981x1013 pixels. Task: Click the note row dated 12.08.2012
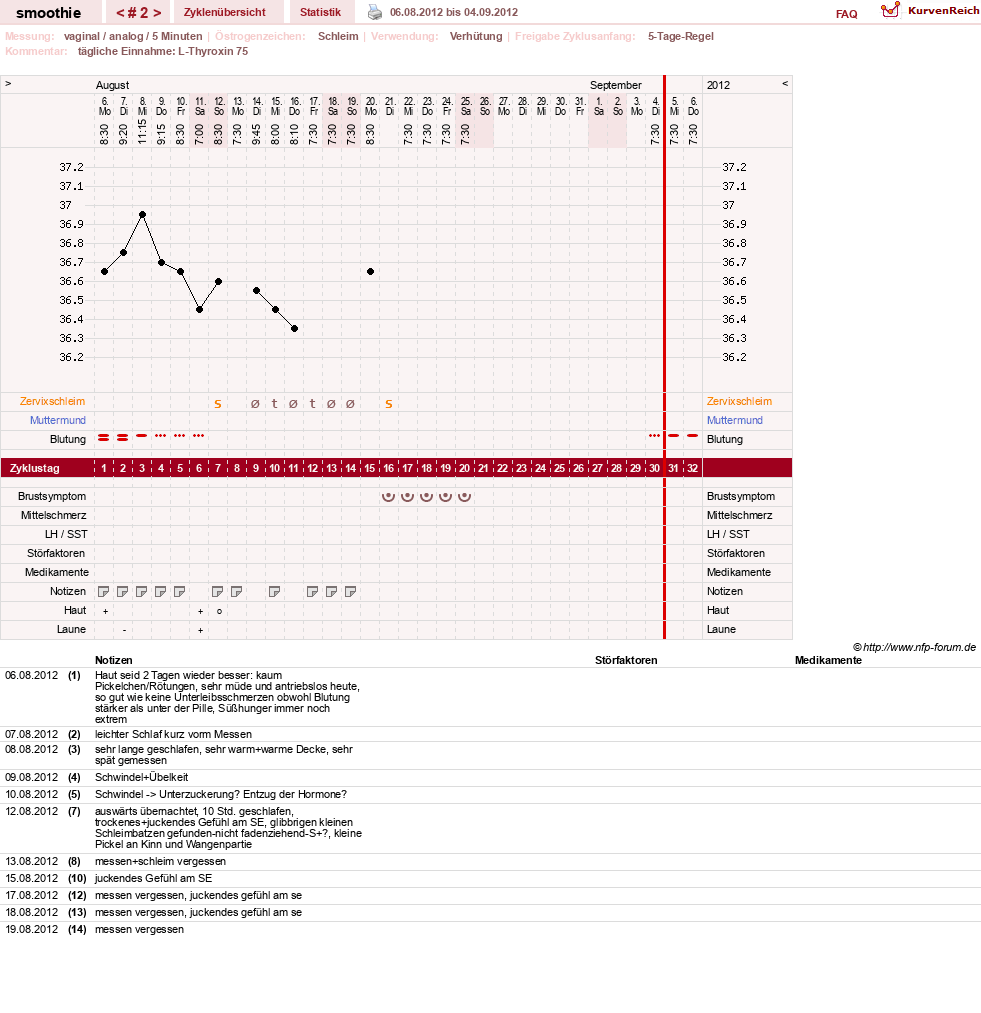pos(490,828)
